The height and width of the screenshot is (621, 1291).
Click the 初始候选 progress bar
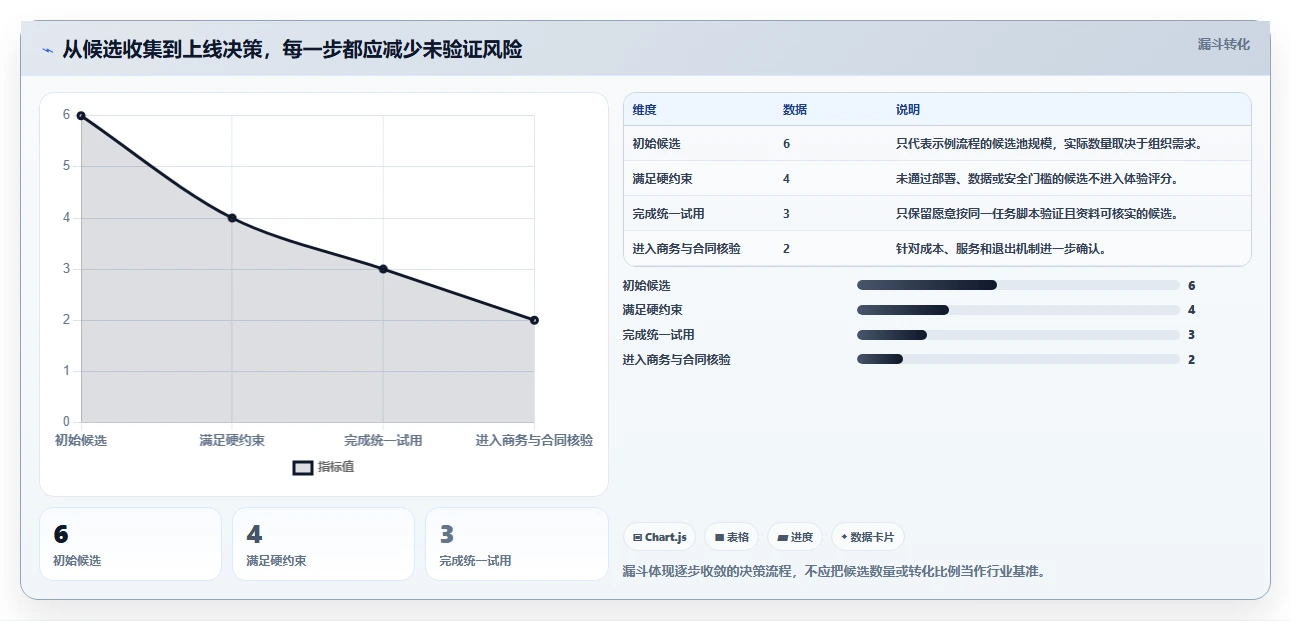click(x=1018, y=285)
